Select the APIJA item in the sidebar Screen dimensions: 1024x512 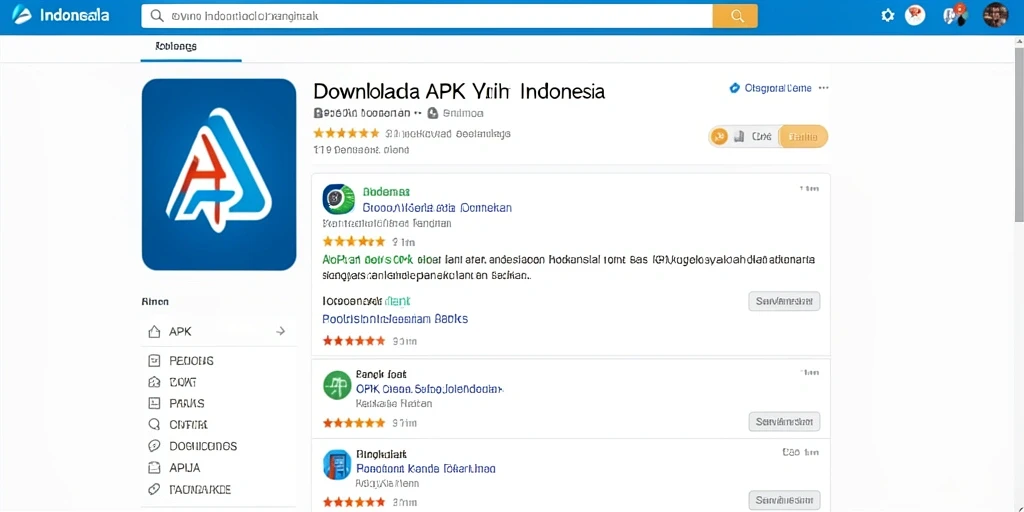click(x=174, y=468)
